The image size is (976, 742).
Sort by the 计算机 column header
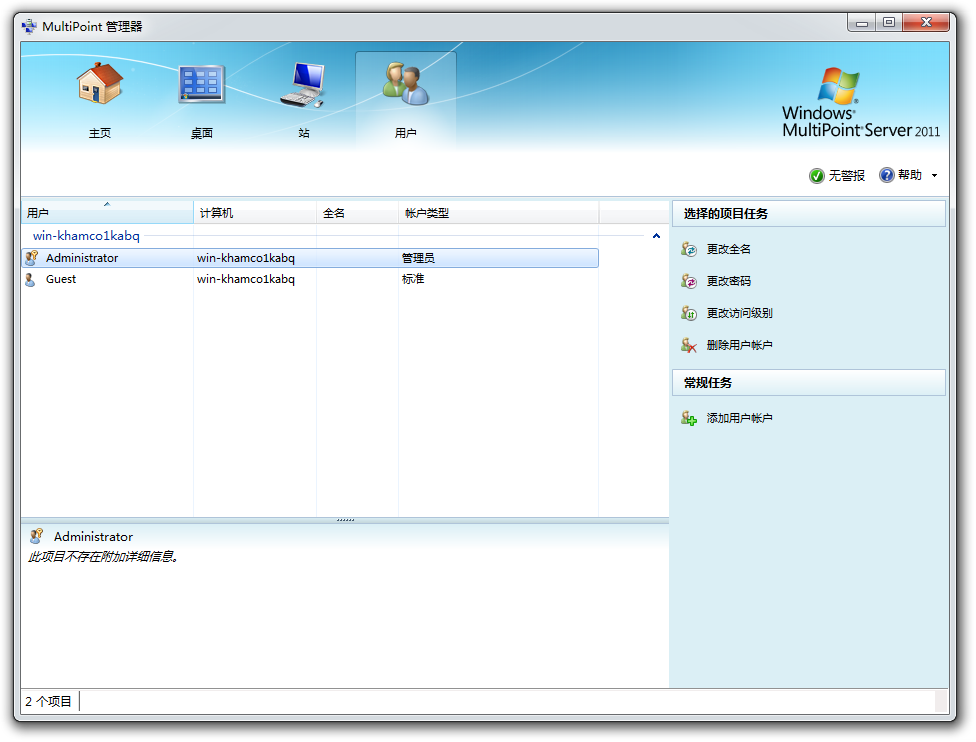coord(255,213)
